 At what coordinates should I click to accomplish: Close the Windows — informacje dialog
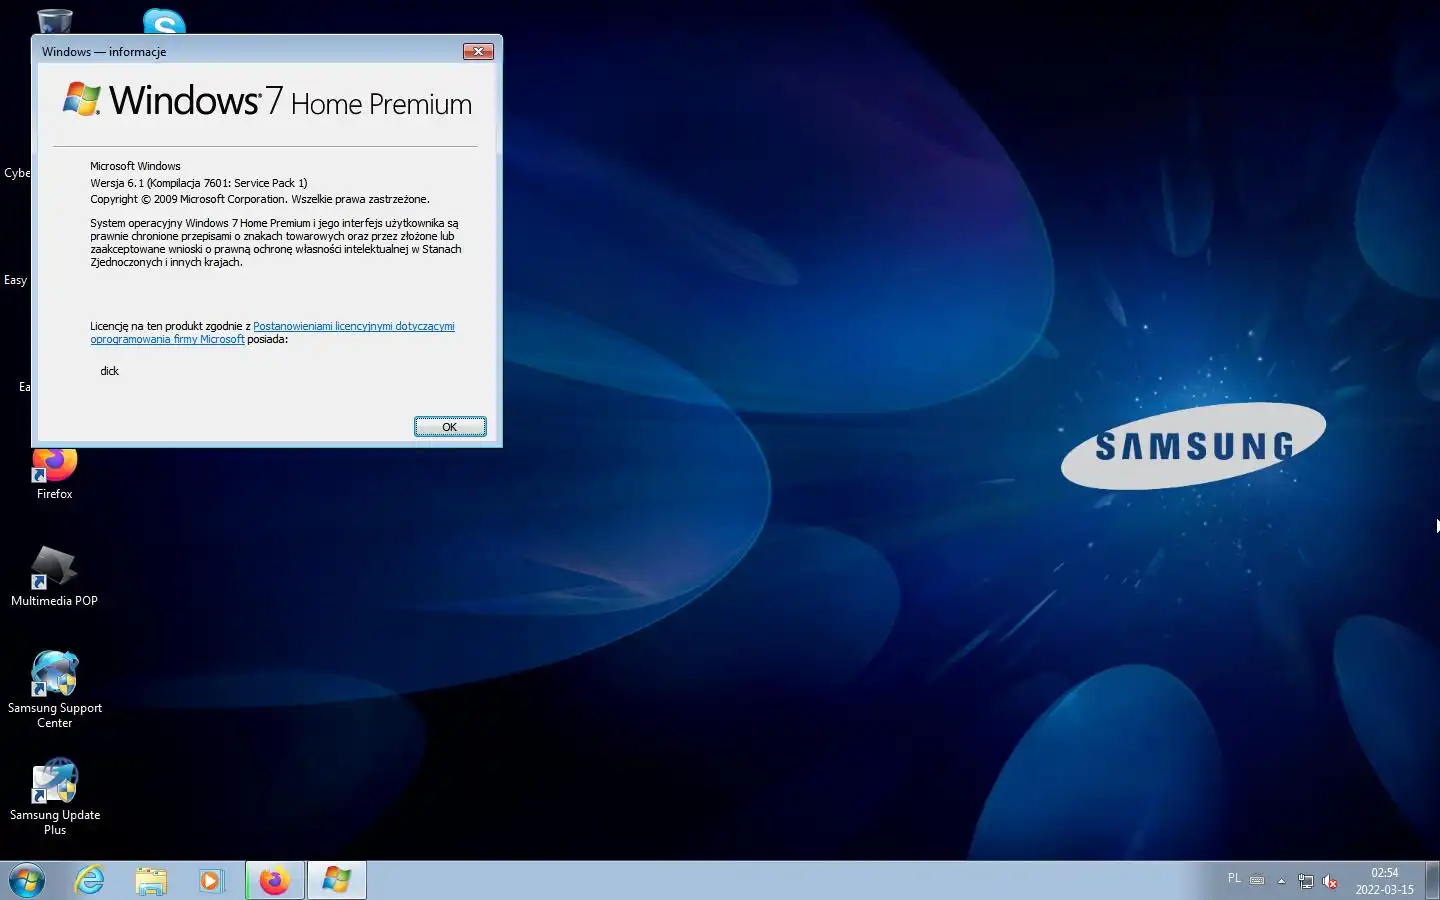478,52
